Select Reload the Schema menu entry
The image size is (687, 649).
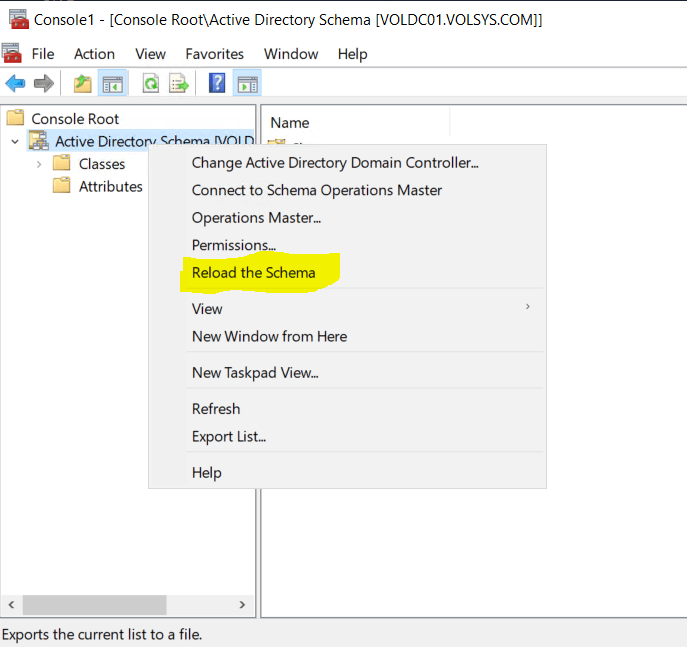[254, 272]
